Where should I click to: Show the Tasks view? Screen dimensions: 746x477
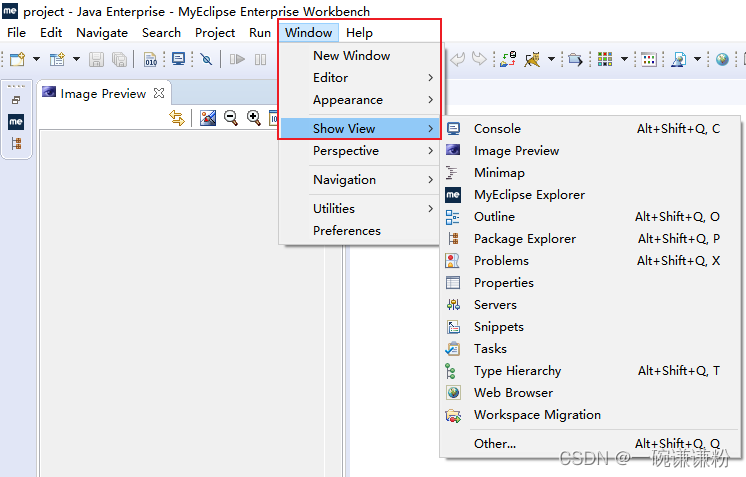[x=589, y=349]
